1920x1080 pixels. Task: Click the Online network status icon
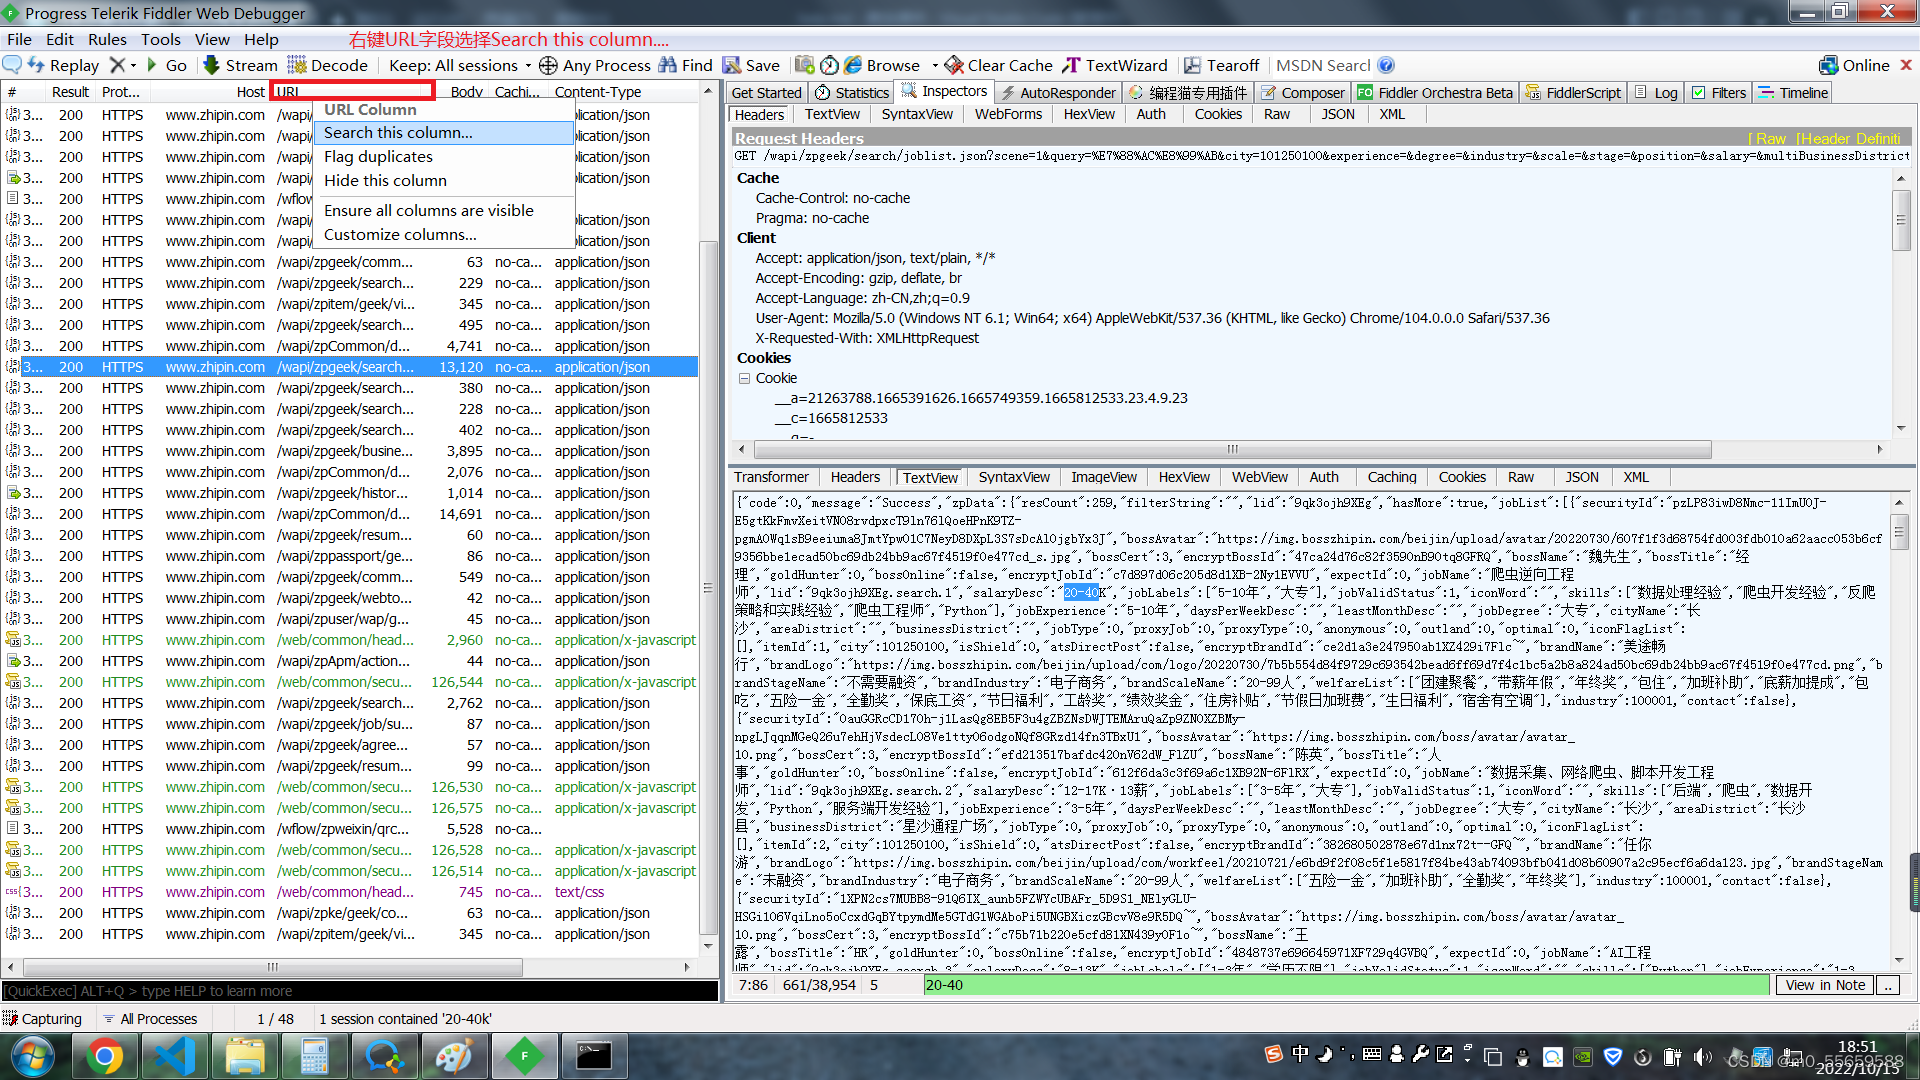coord(1828,65)
